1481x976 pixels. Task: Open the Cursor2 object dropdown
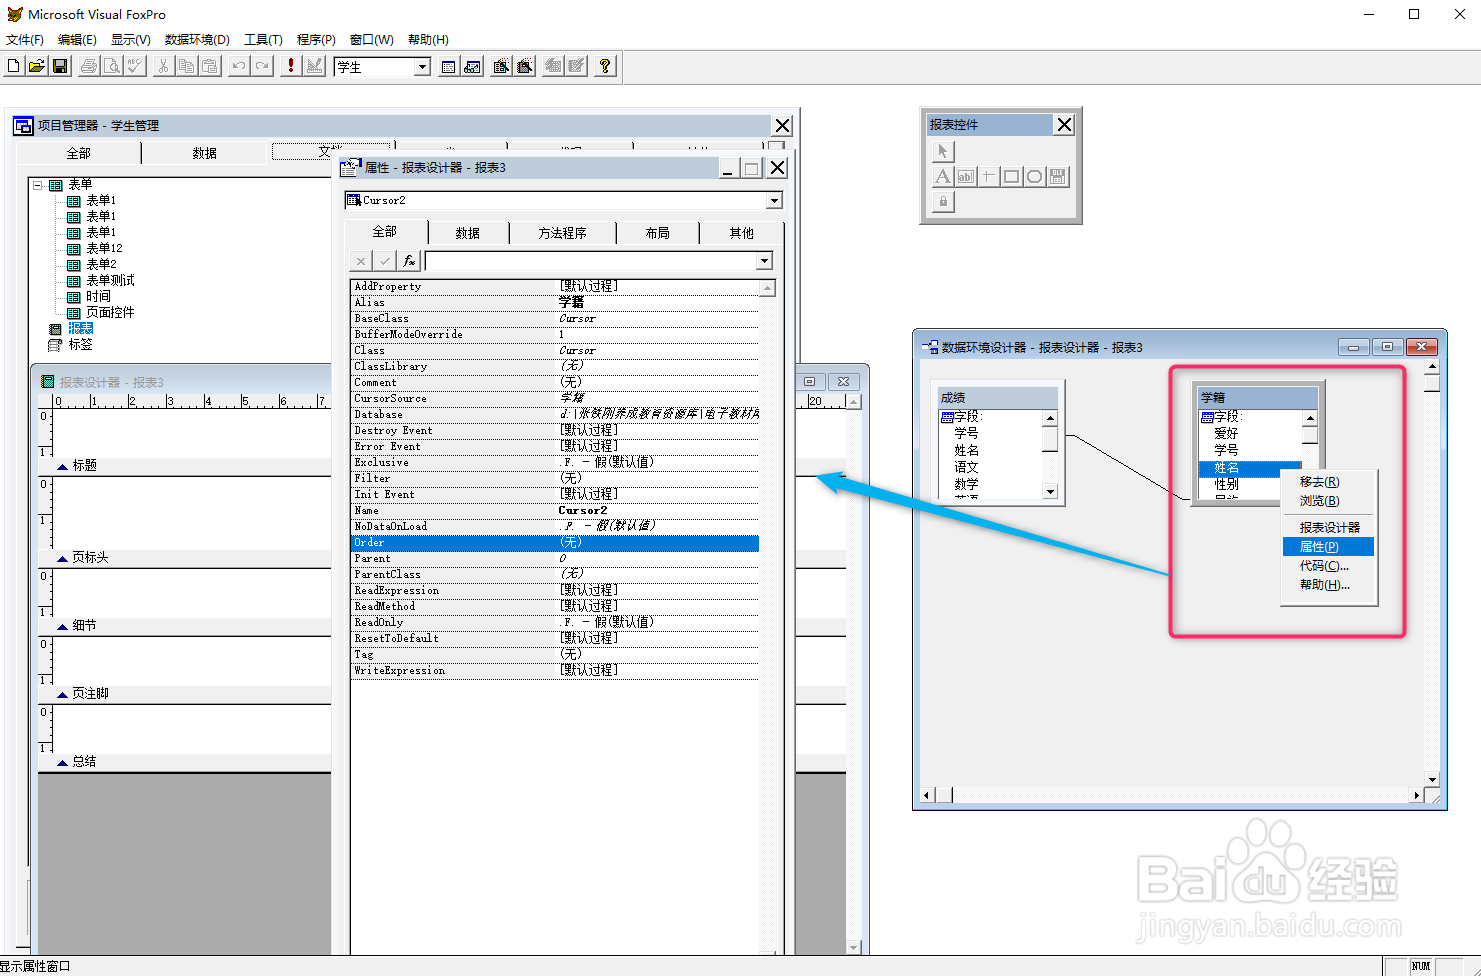click(x=774, y=200)
